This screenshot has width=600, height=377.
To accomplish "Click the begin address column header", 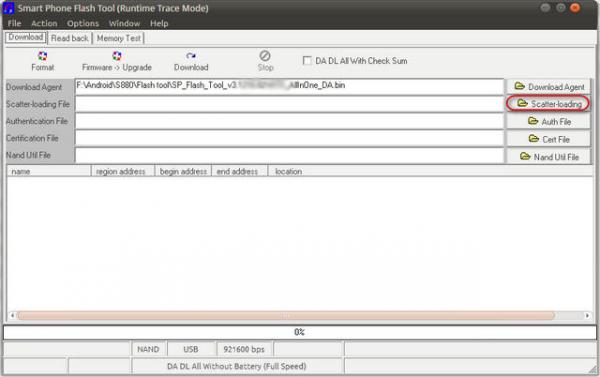I will pos(183,171).
